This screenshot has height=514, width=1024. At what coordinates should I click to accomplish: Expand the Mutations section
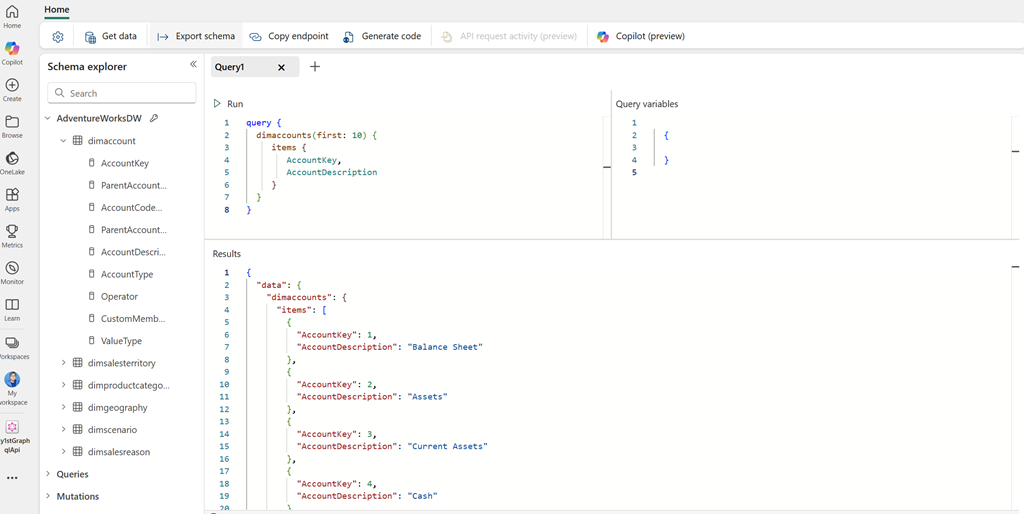coord(48,496)
